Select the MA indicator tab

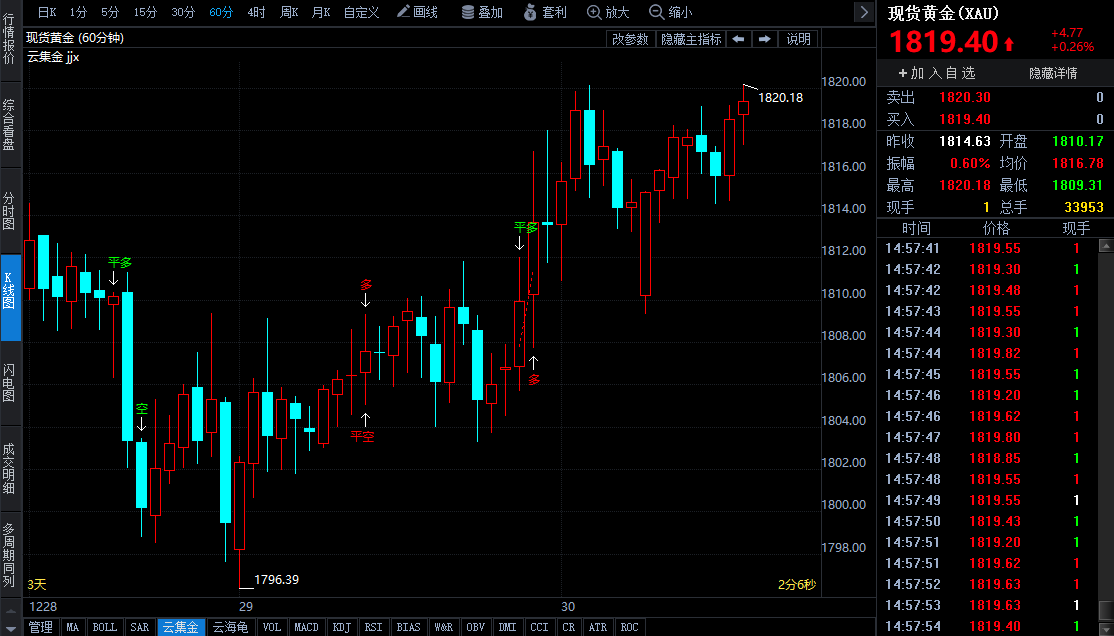pos(73,627)
